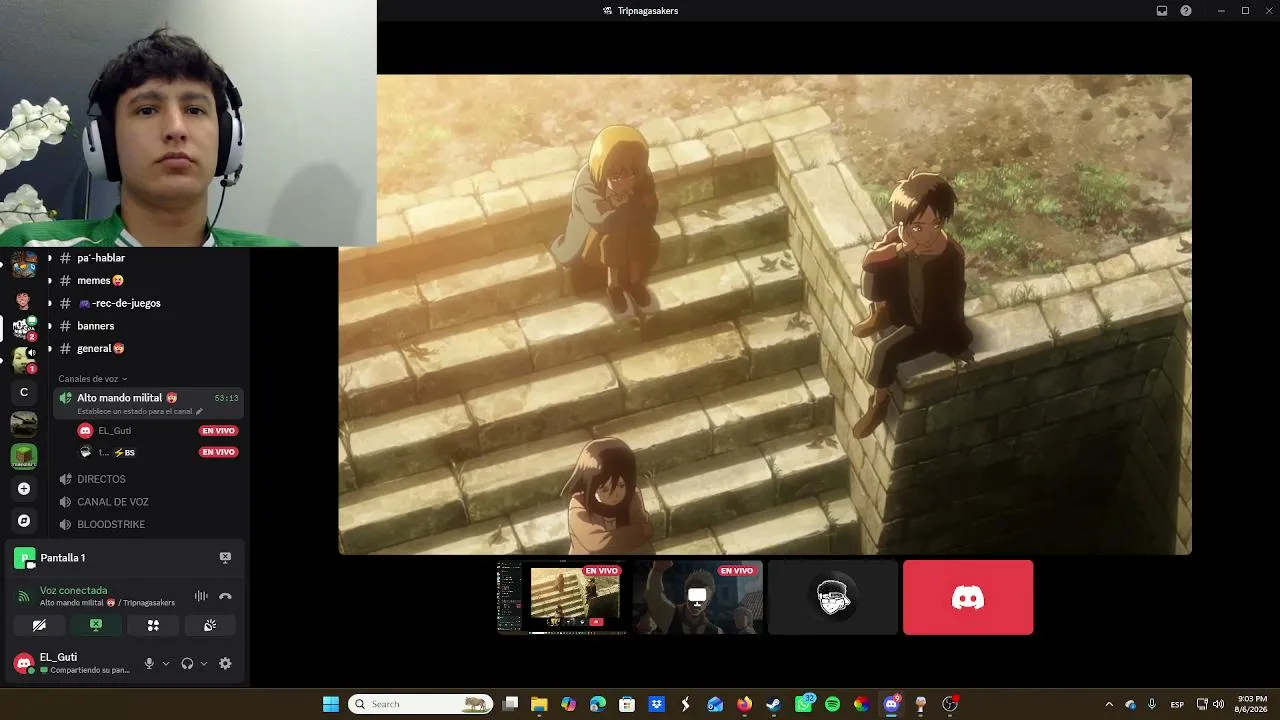Open Microsoft Store from the taskbar

pyautogui.click(x=627, y=704)
